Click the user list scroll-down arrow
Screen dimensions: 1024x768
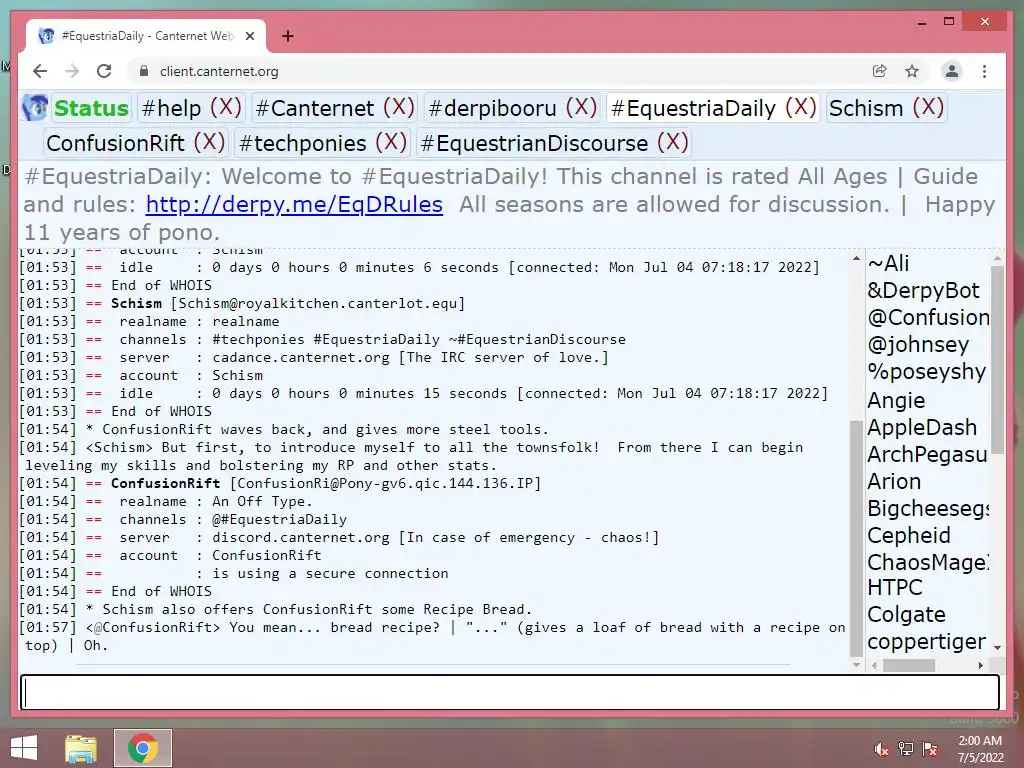tap(997, 647)
